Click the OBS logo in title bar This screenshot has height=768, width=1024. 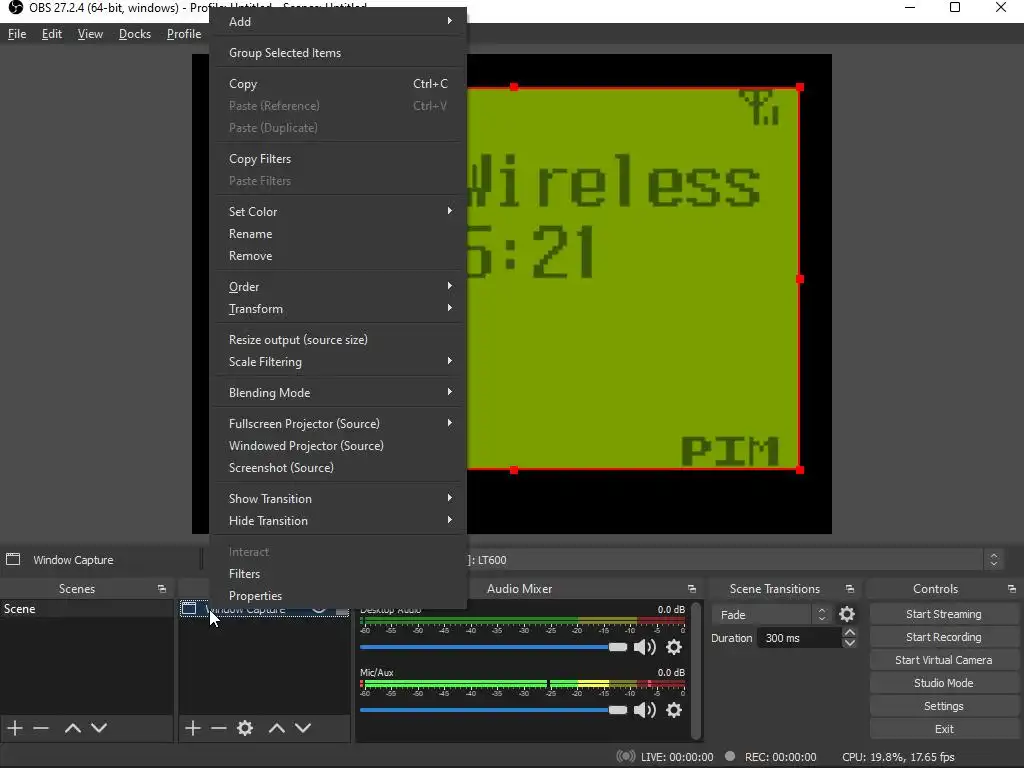click(x=16, y=8)
